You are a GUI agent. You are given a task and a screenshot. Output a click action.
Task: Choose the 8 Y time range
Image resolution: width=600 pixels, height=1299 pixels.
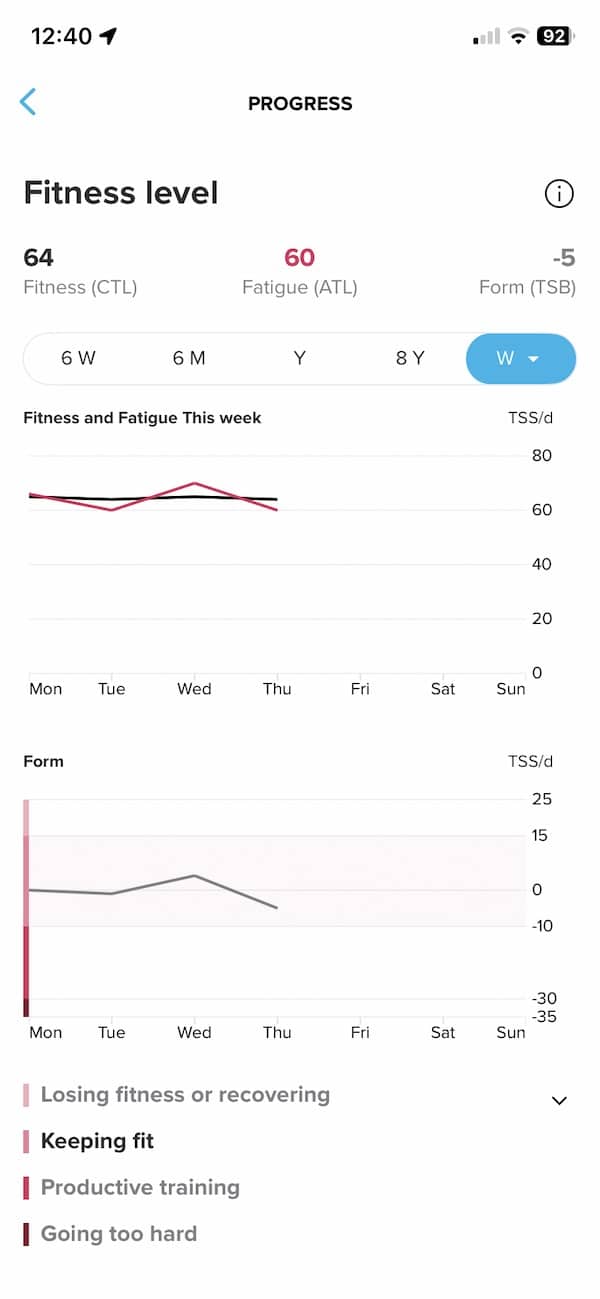(410, 358)
